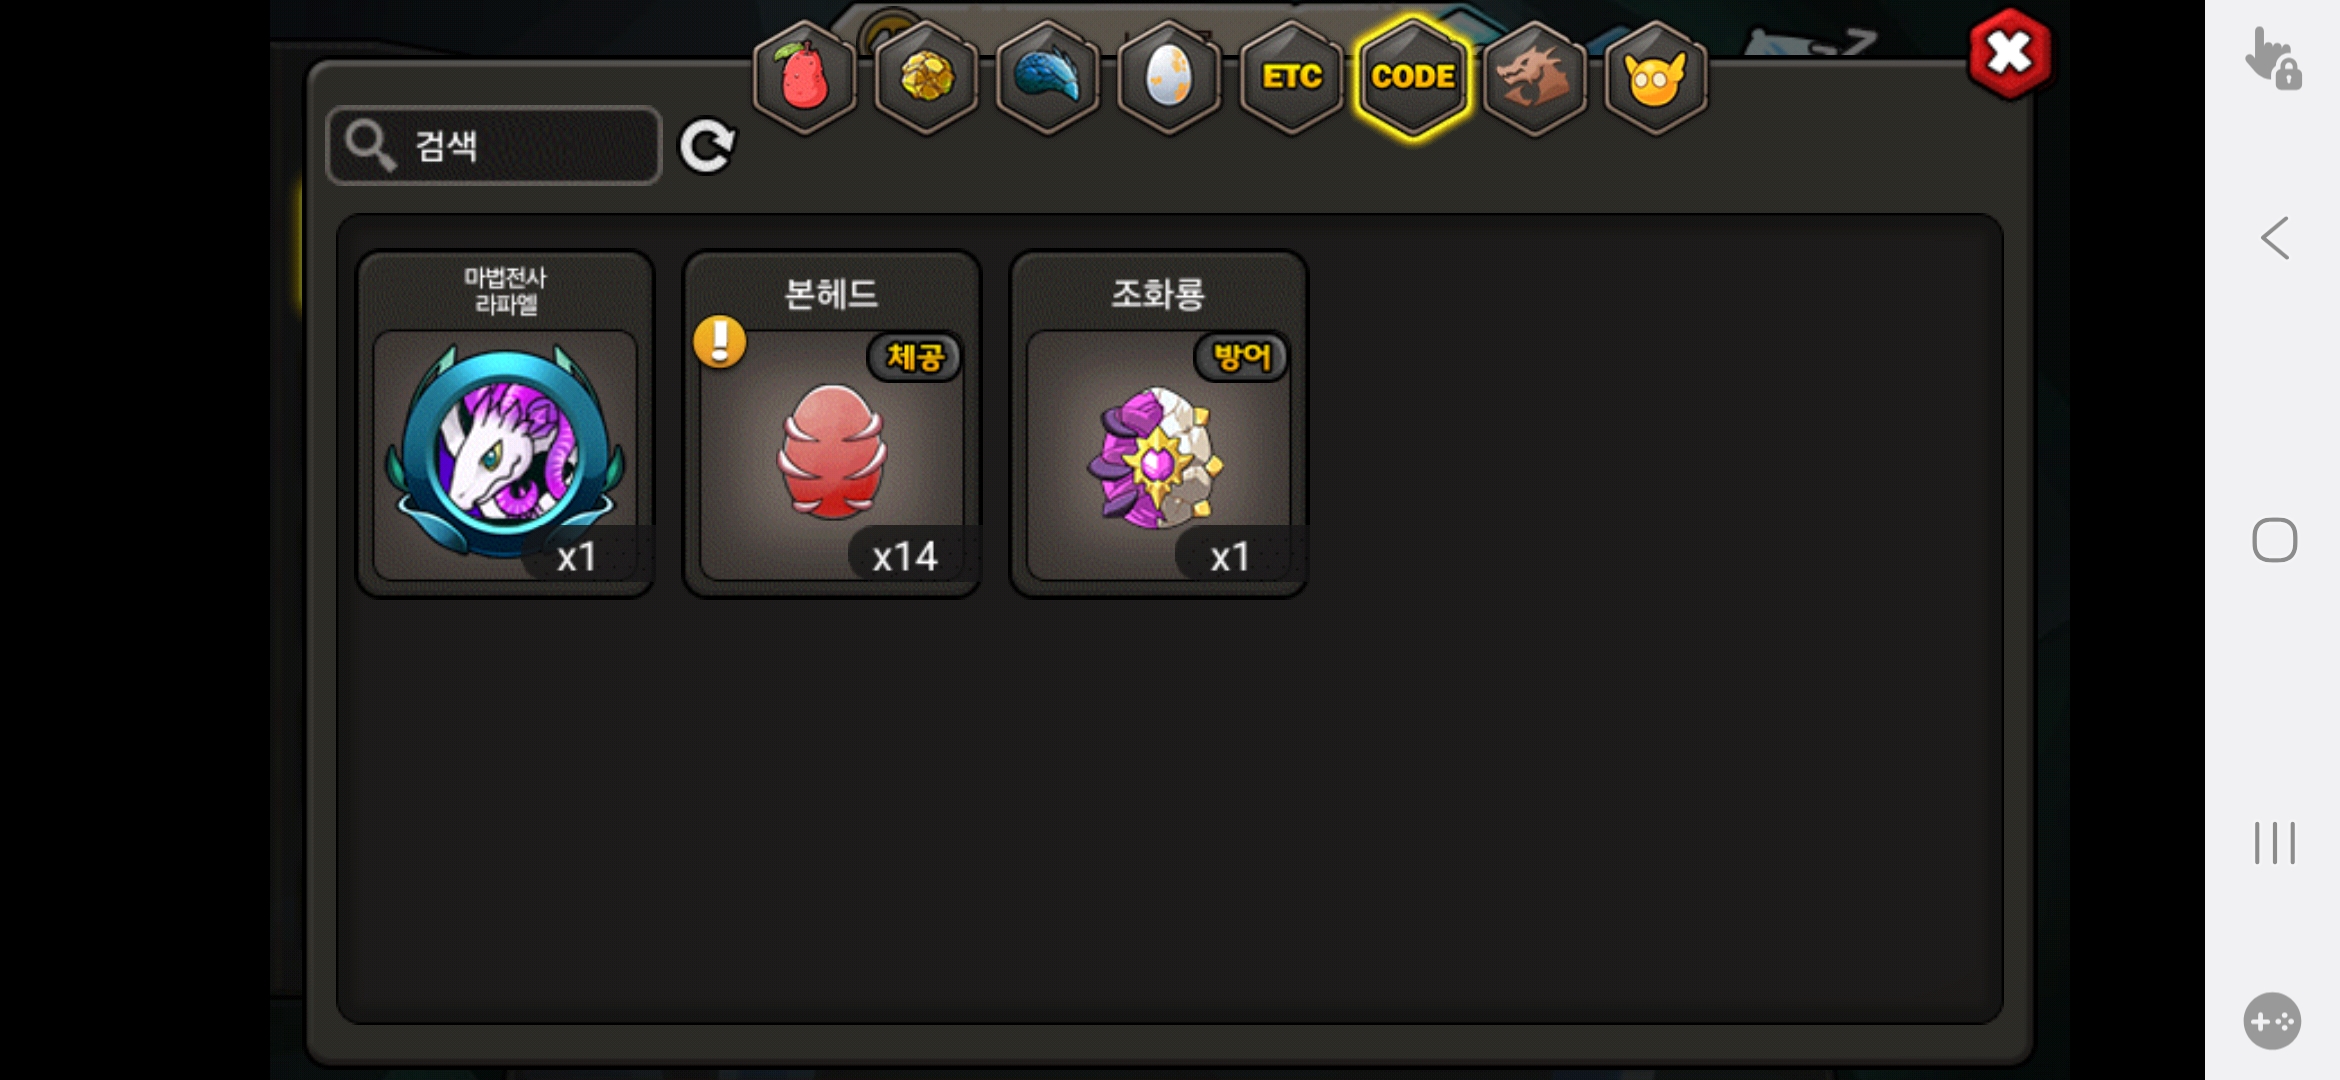The width and height of the screenshot is (2340, 1080).
Task: Tap the yellow exclamation alert badge
Action: 720,342
